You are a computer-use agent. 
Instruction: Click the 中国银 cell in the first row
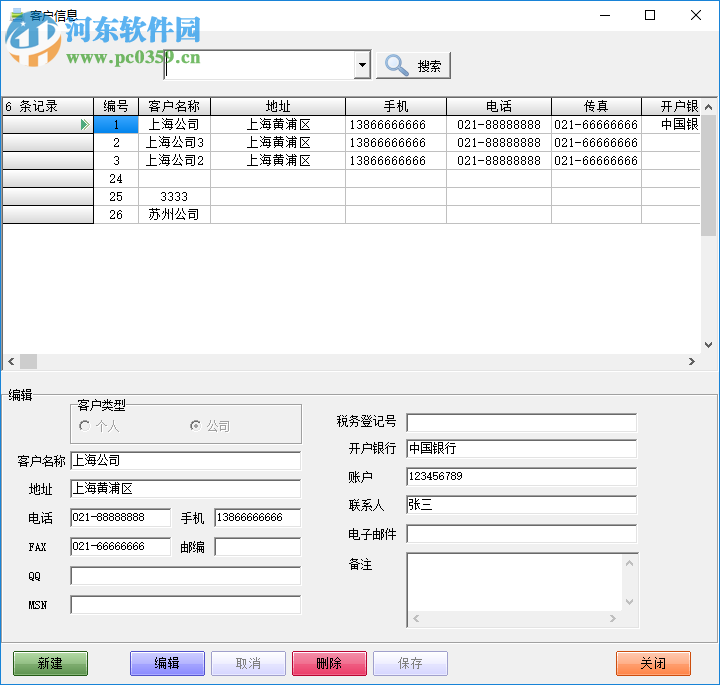point(671,124)
